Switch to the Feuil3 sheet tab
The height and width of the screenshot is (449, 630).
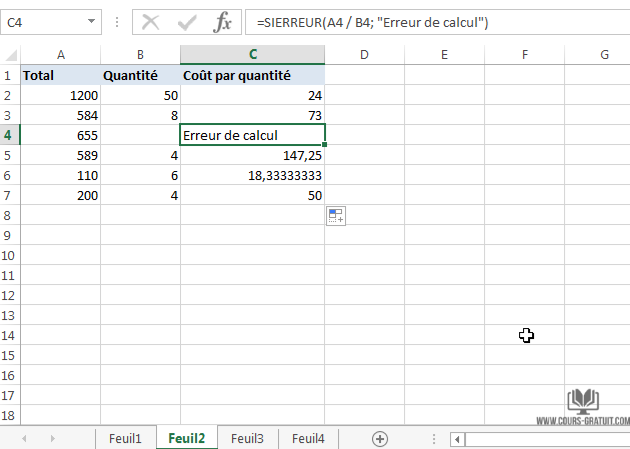247,438
